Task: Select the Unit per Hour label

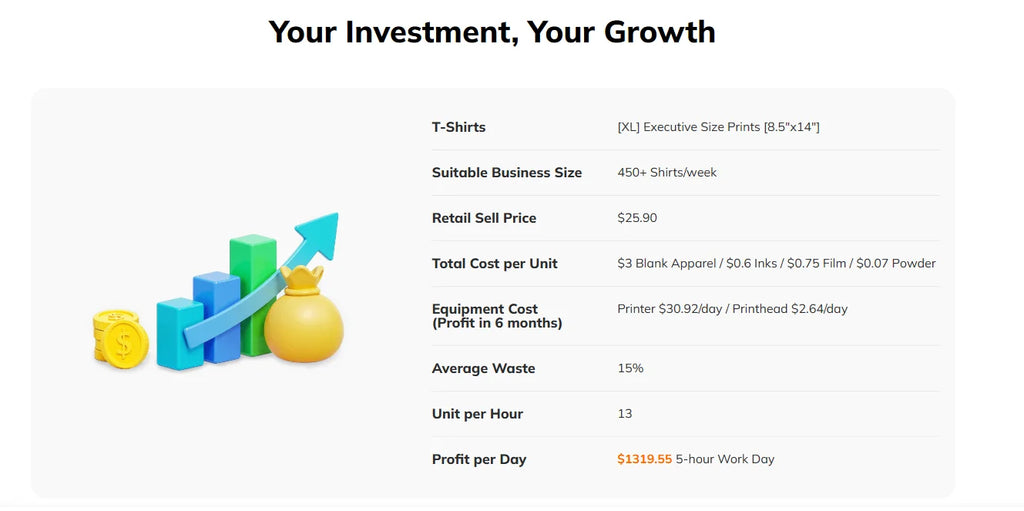Action: pos(477,414)
